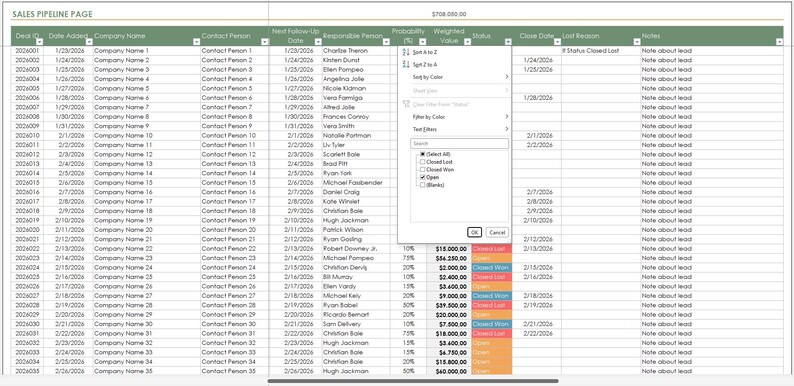Open the Notes column filter dropdown
794x386 pixels.
click(x=779, y=42)
